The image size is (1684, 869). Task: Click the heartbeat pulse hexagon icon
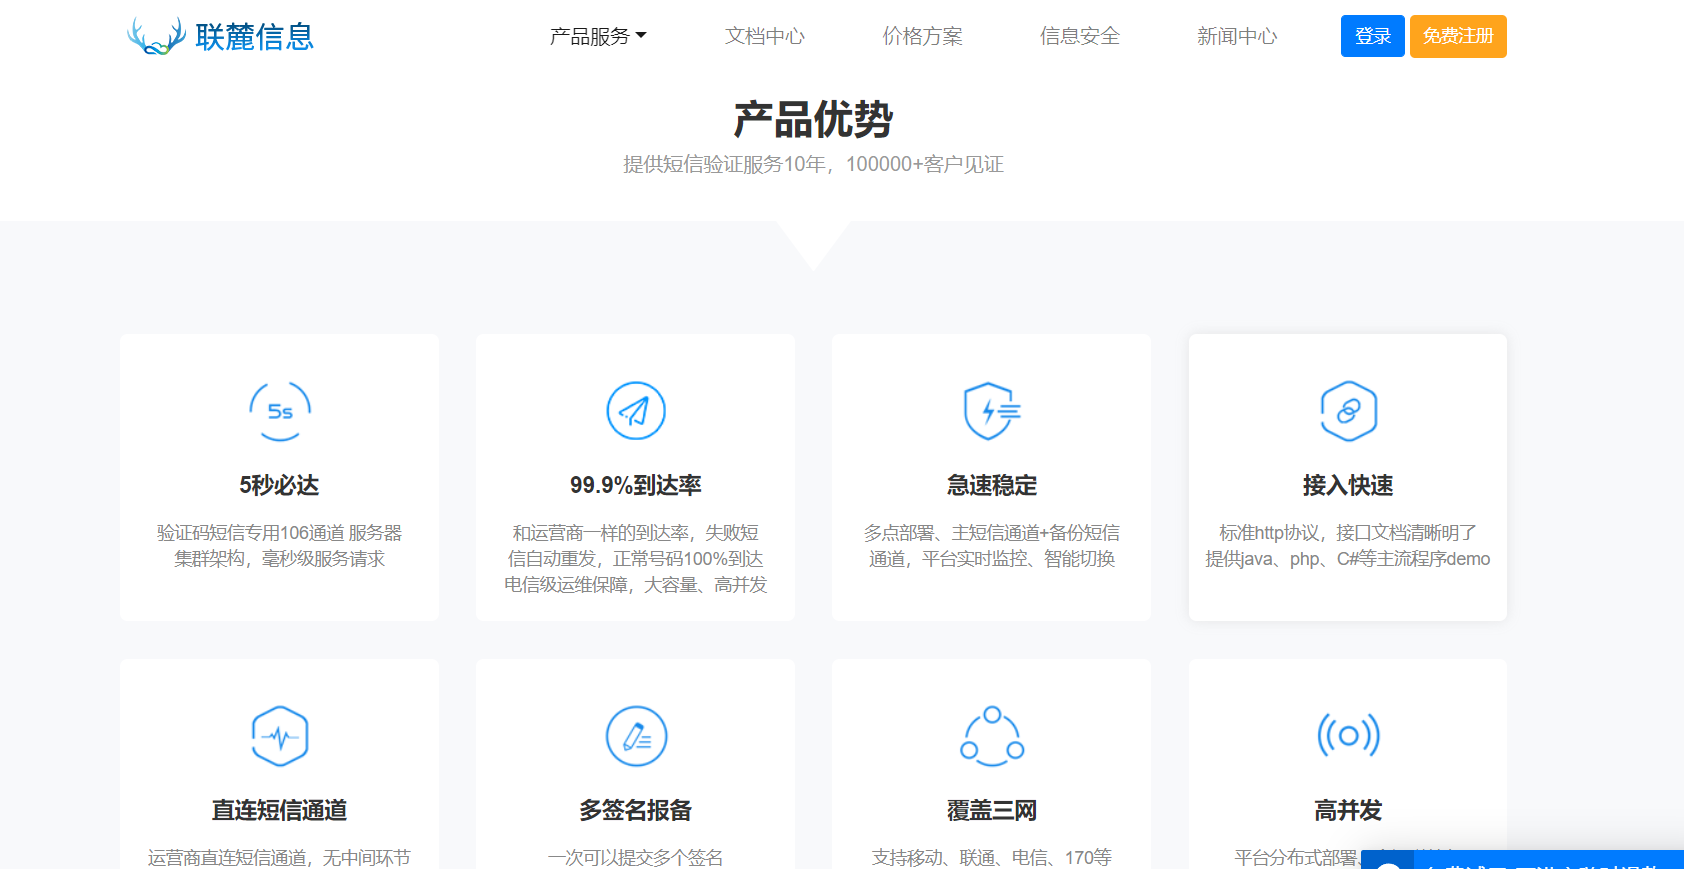point(280,736)
